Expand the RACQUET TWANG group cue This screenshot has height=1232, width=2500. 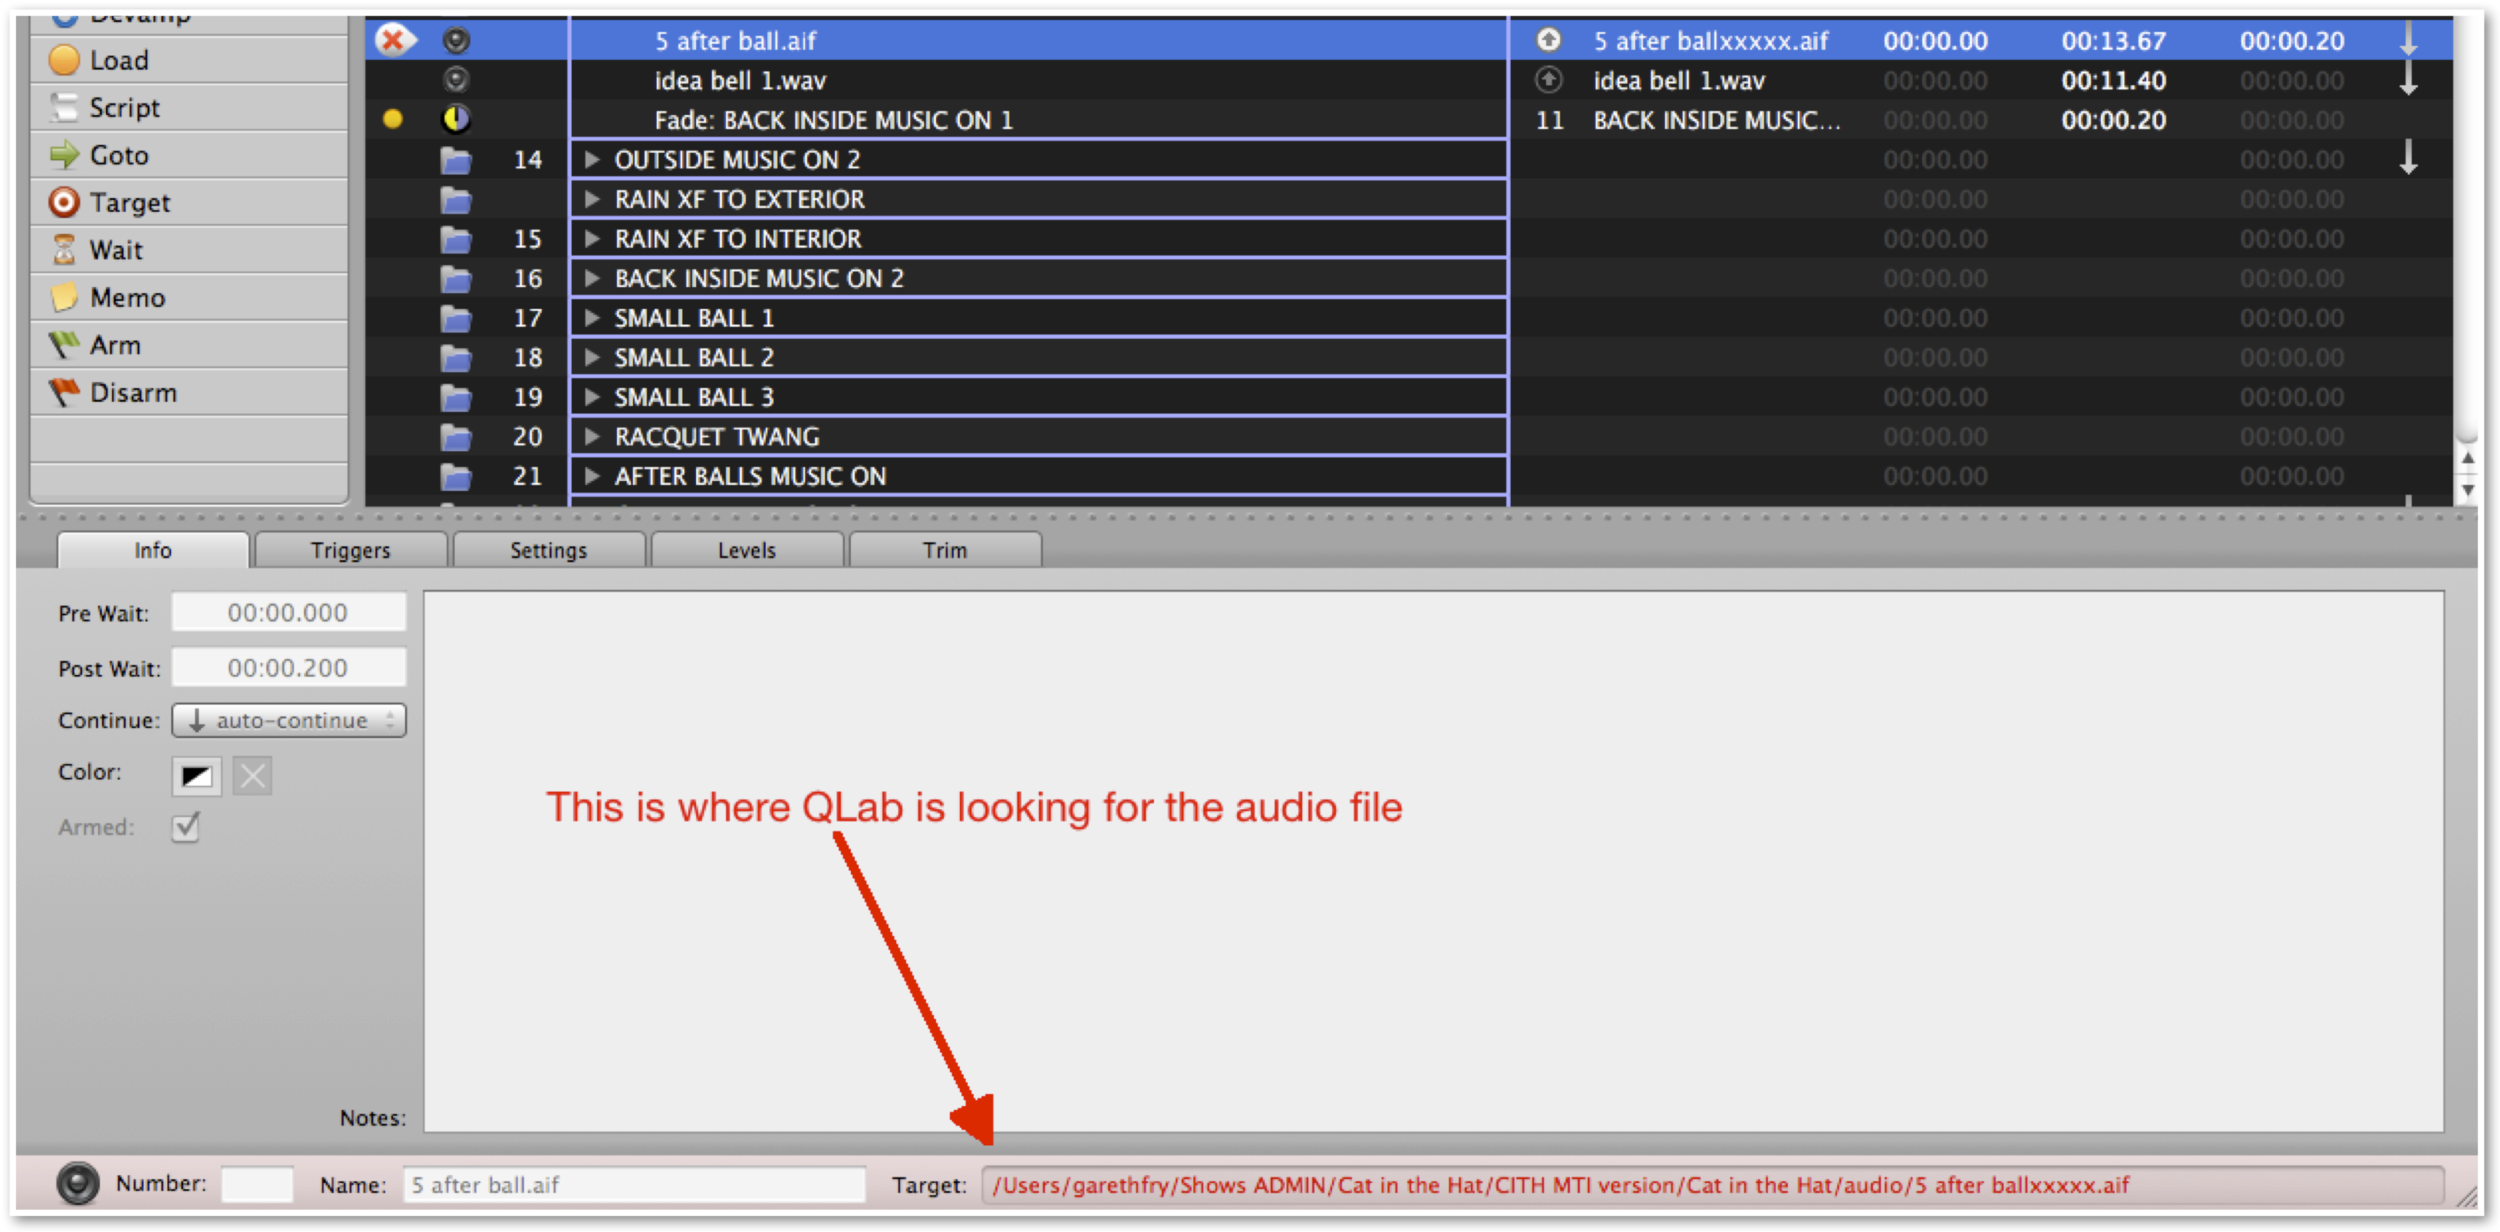pyautogui.click(x=592, y=436)
